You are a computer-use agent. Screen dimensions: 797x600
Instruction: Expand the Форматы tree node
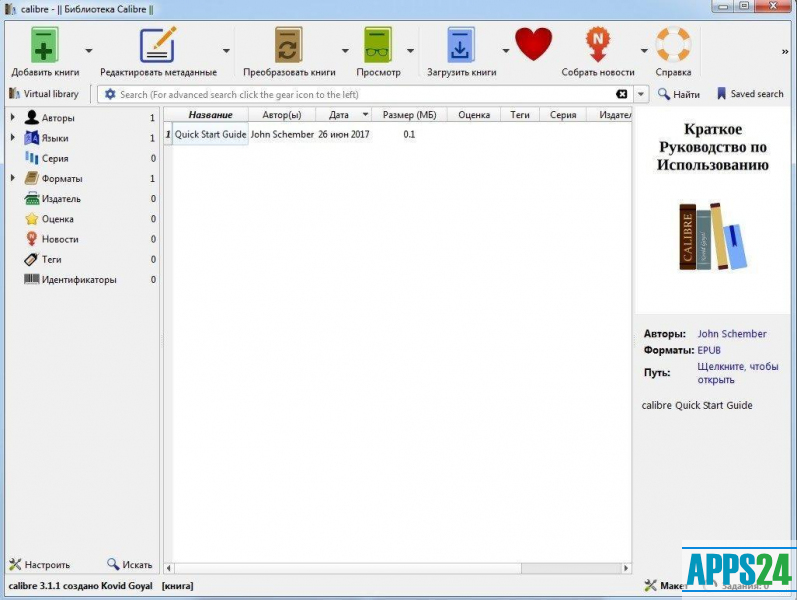coord(13,178)
